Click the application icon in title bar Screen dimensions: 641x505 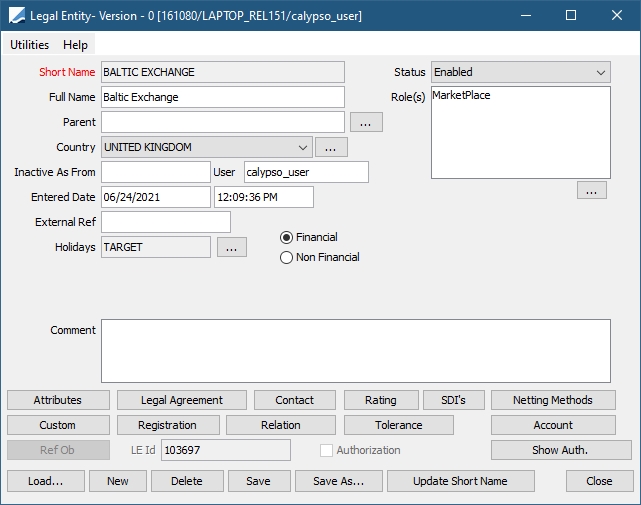click(x=17, y=16)
